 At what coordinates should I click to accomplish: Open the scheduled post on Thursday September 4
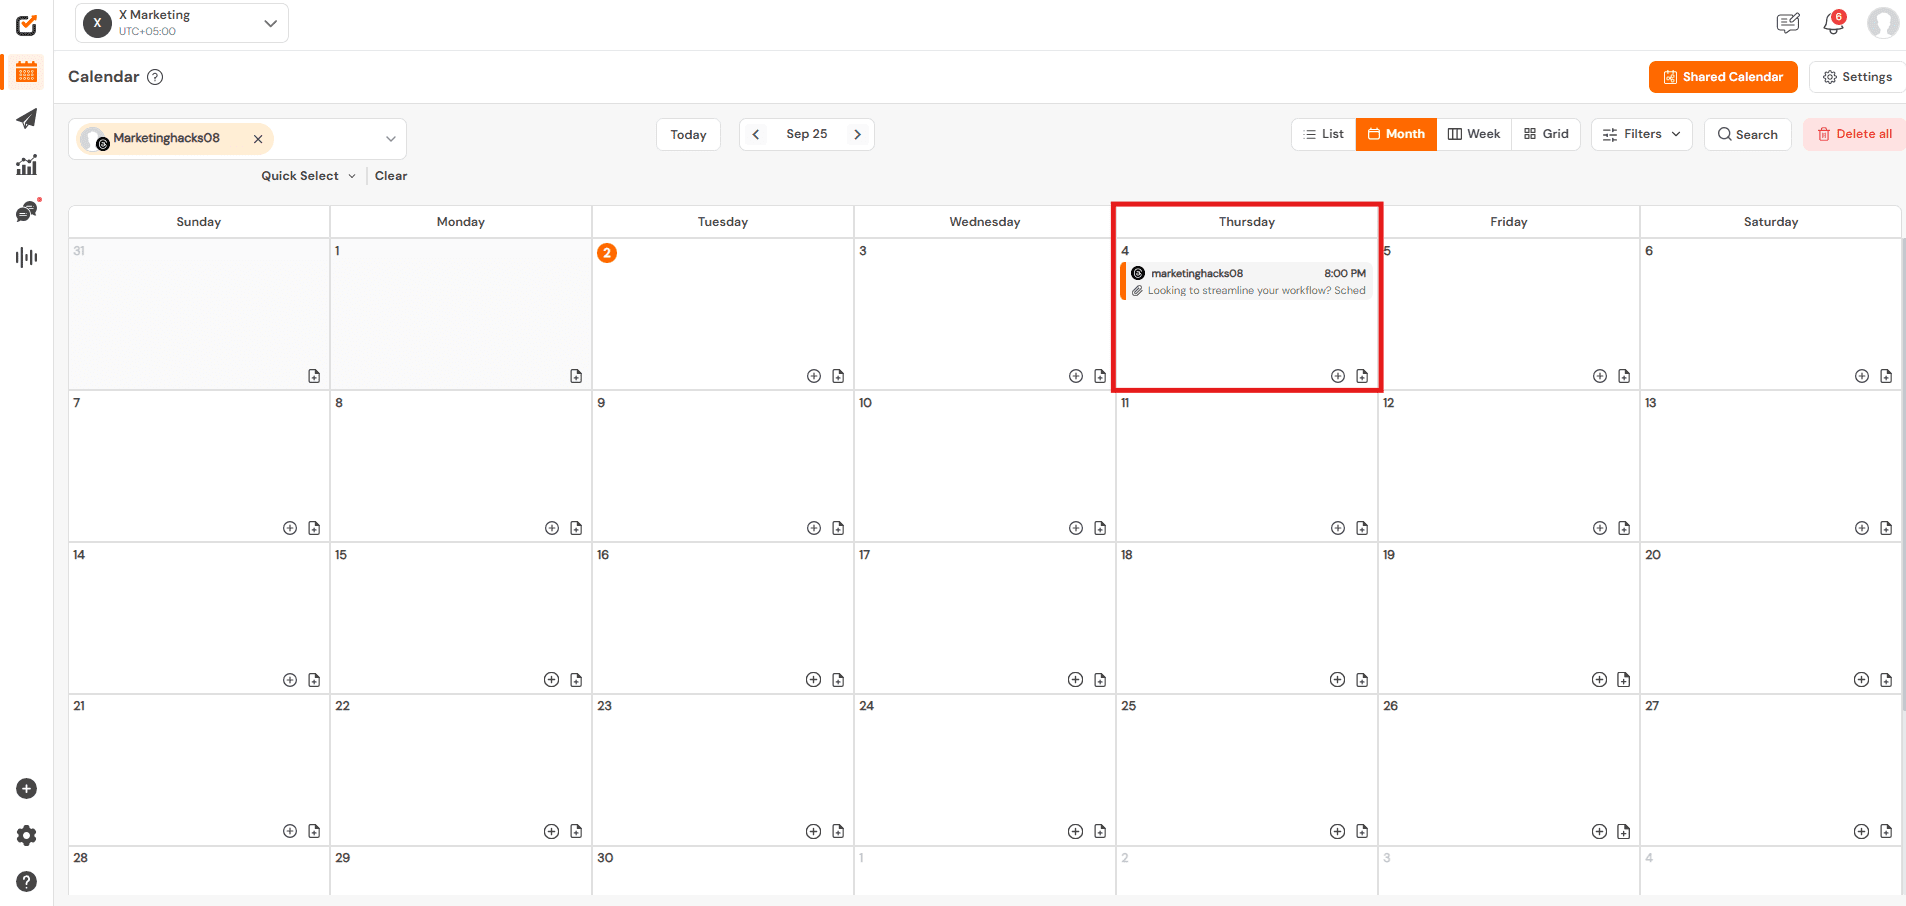(x=1246, y=281)
